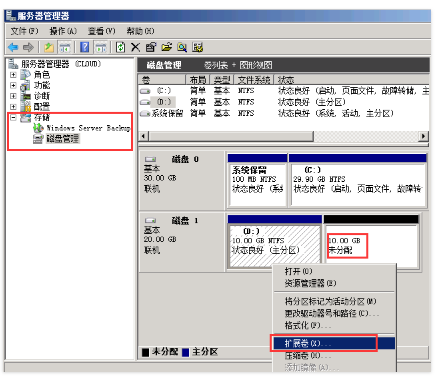The image size is (446, 378).
Task: Click the volume list scroll right arrow
Action: click(x=424, y=136)
